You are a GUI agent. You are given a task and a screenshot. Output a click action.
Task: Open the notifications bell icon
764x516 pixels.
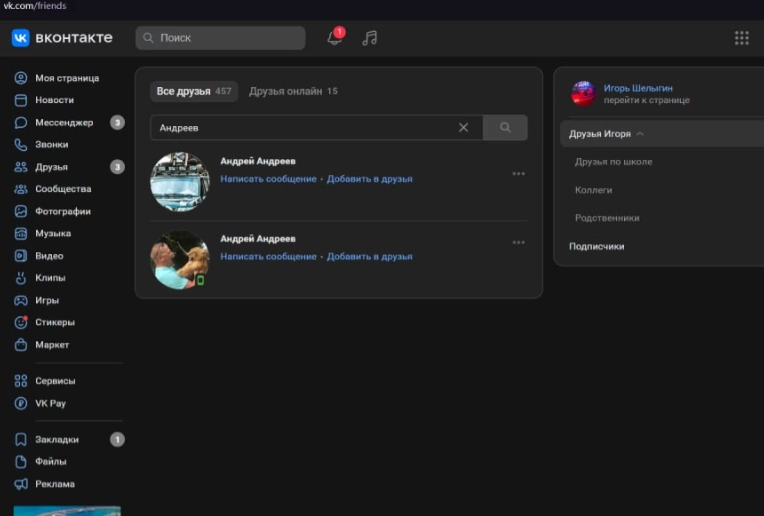pos(334,38)
